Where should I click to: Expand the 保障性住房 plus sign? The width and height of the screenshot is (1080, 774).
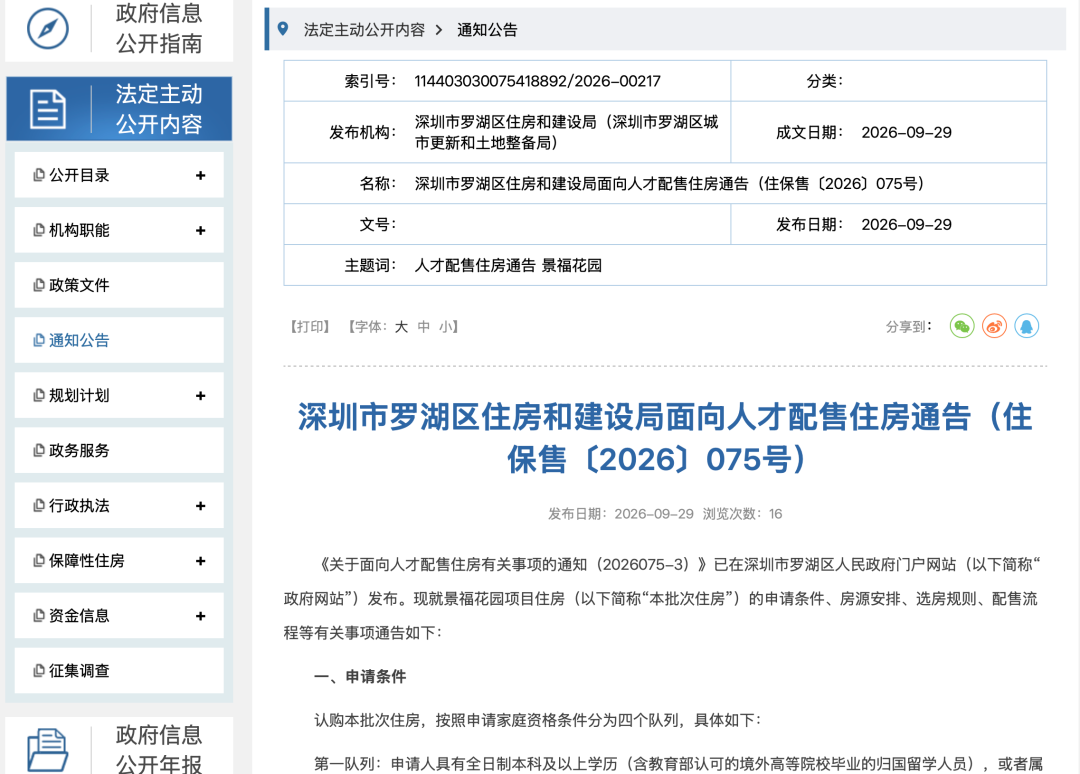[200, 561]
